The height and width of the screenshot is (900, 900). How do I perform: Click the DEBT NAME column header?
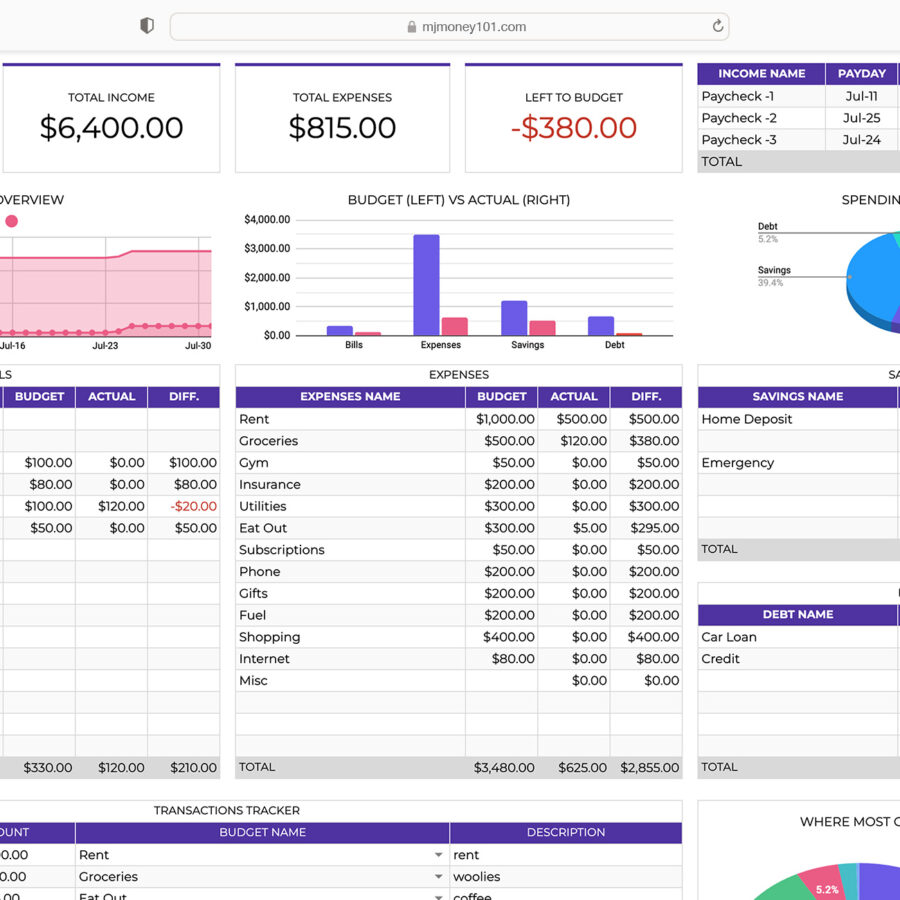pos(798,615)
